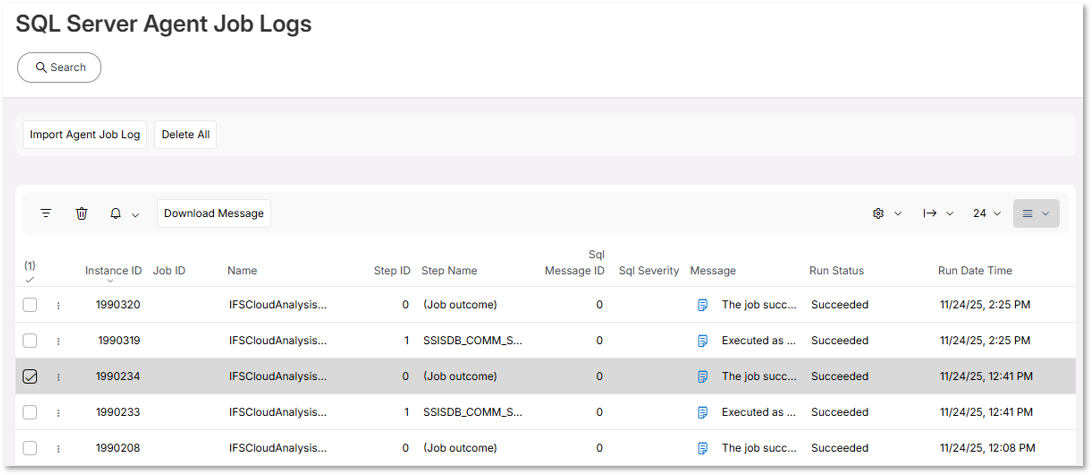The width and height of the screenshot is (1092, 475).
Task: Click run date 11/24/25, 12:08 PM
Action: pyautogui.click(x=988, y=449)
